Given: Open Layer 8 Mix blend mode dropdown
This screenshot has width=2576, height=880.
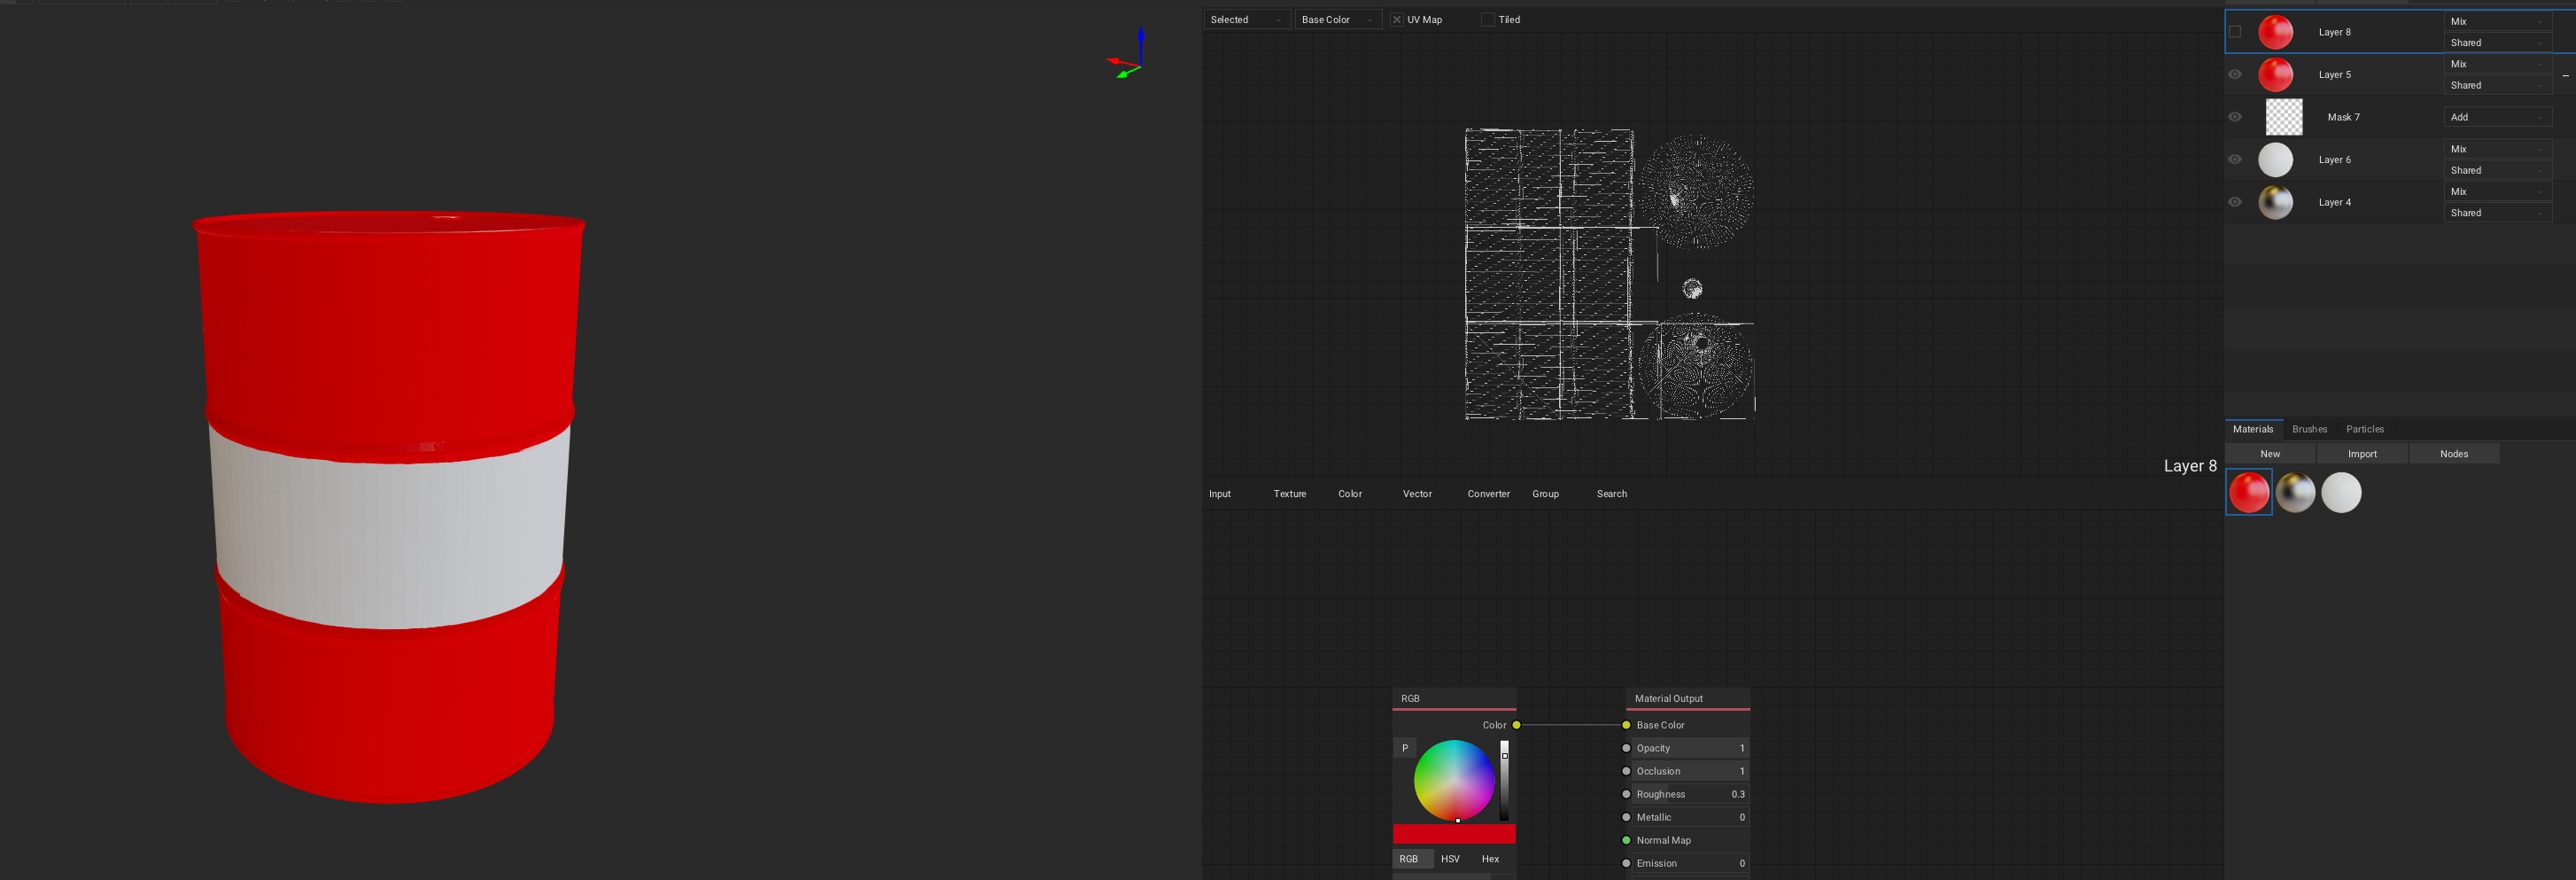Looking at the screenshot, I should pos(2497,21).
